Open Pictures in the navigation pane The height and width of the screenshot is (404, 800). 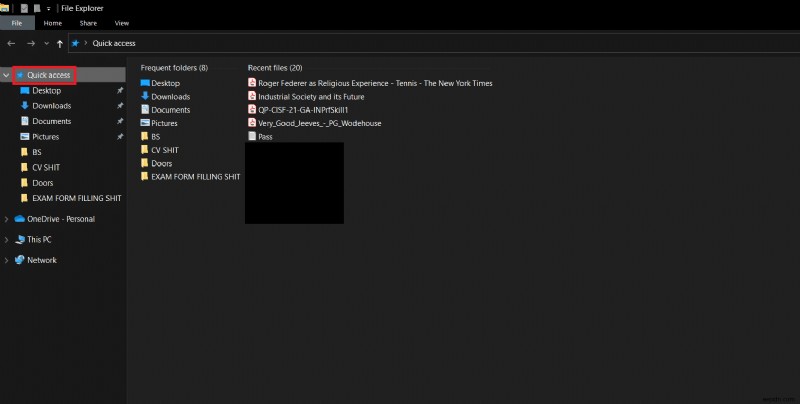(45, 136)
